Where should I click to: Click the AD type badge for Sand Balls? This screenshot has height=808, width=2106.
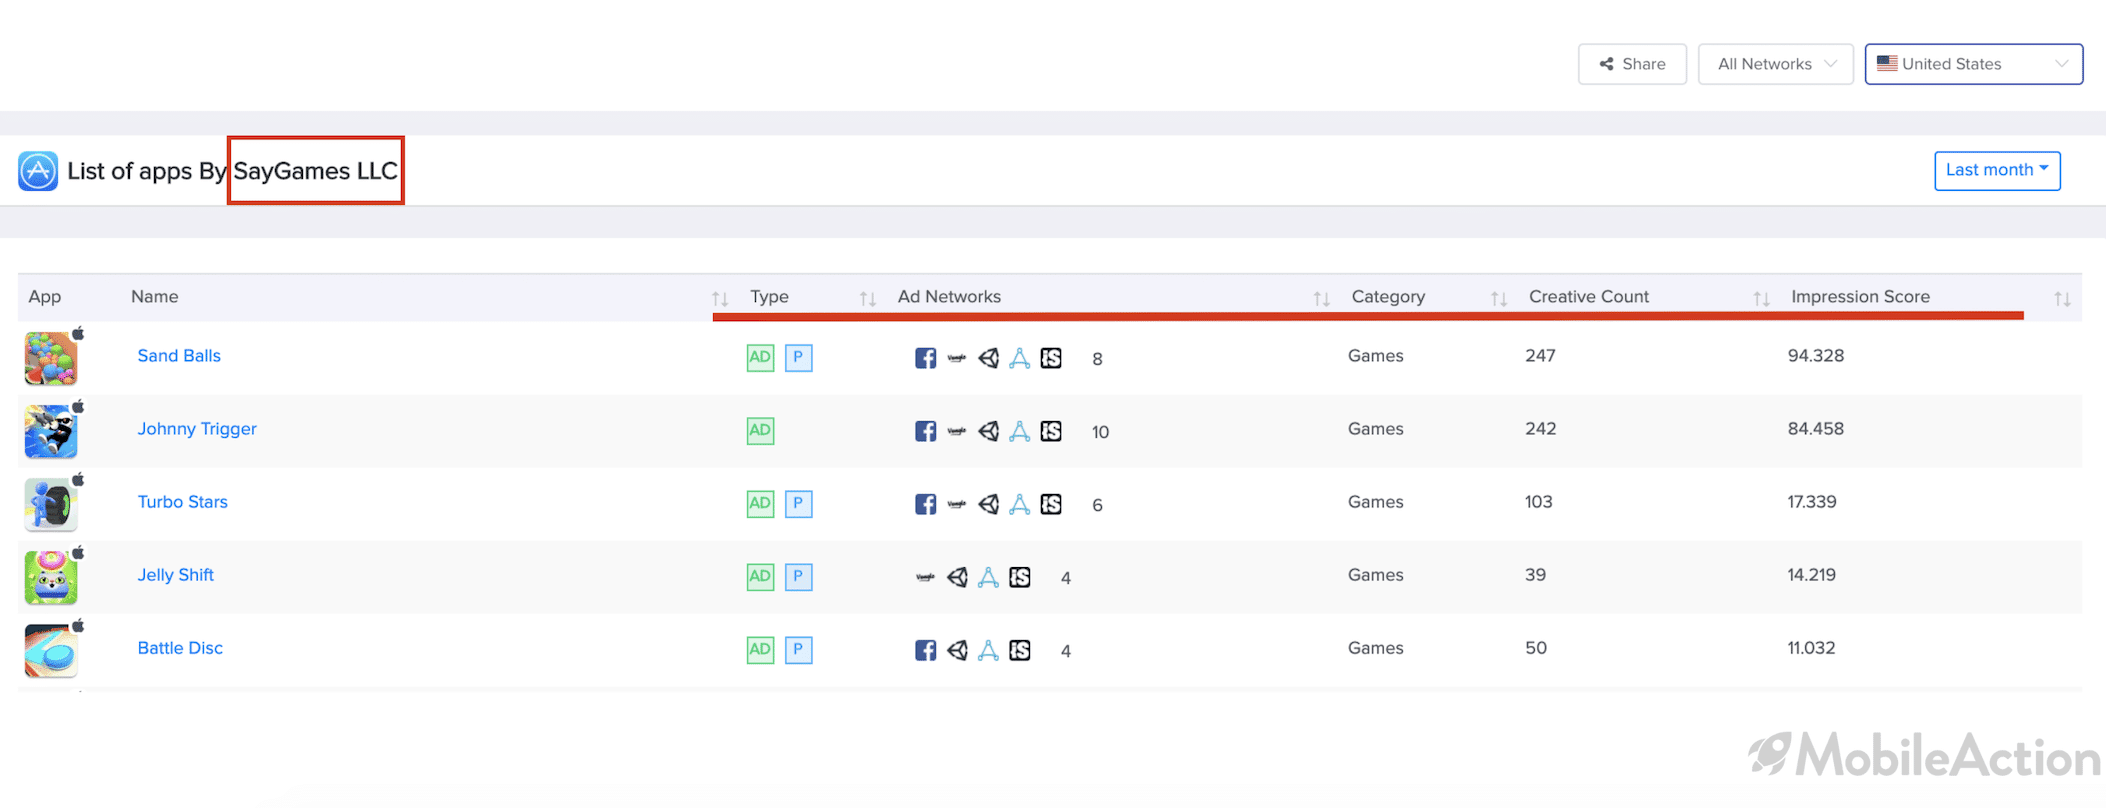point(760,357)
